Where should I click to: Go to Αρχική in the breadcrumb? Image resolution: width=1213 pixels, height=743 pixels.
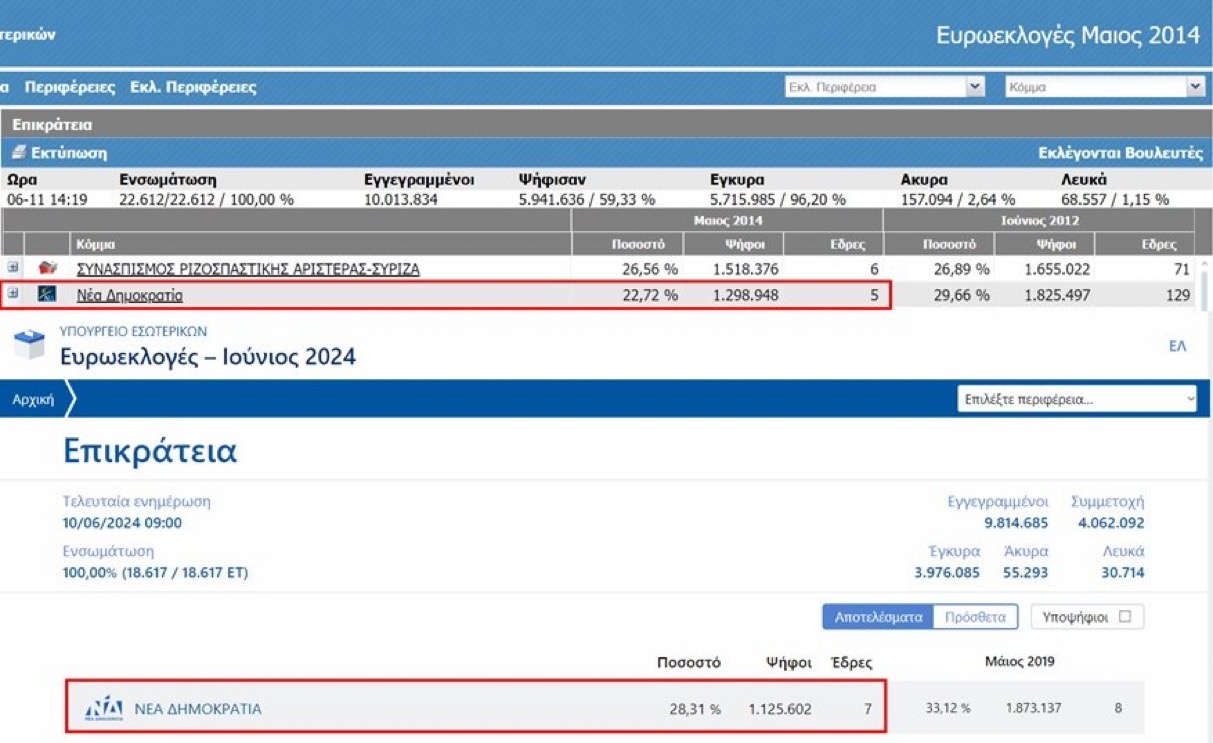[33, 399]
